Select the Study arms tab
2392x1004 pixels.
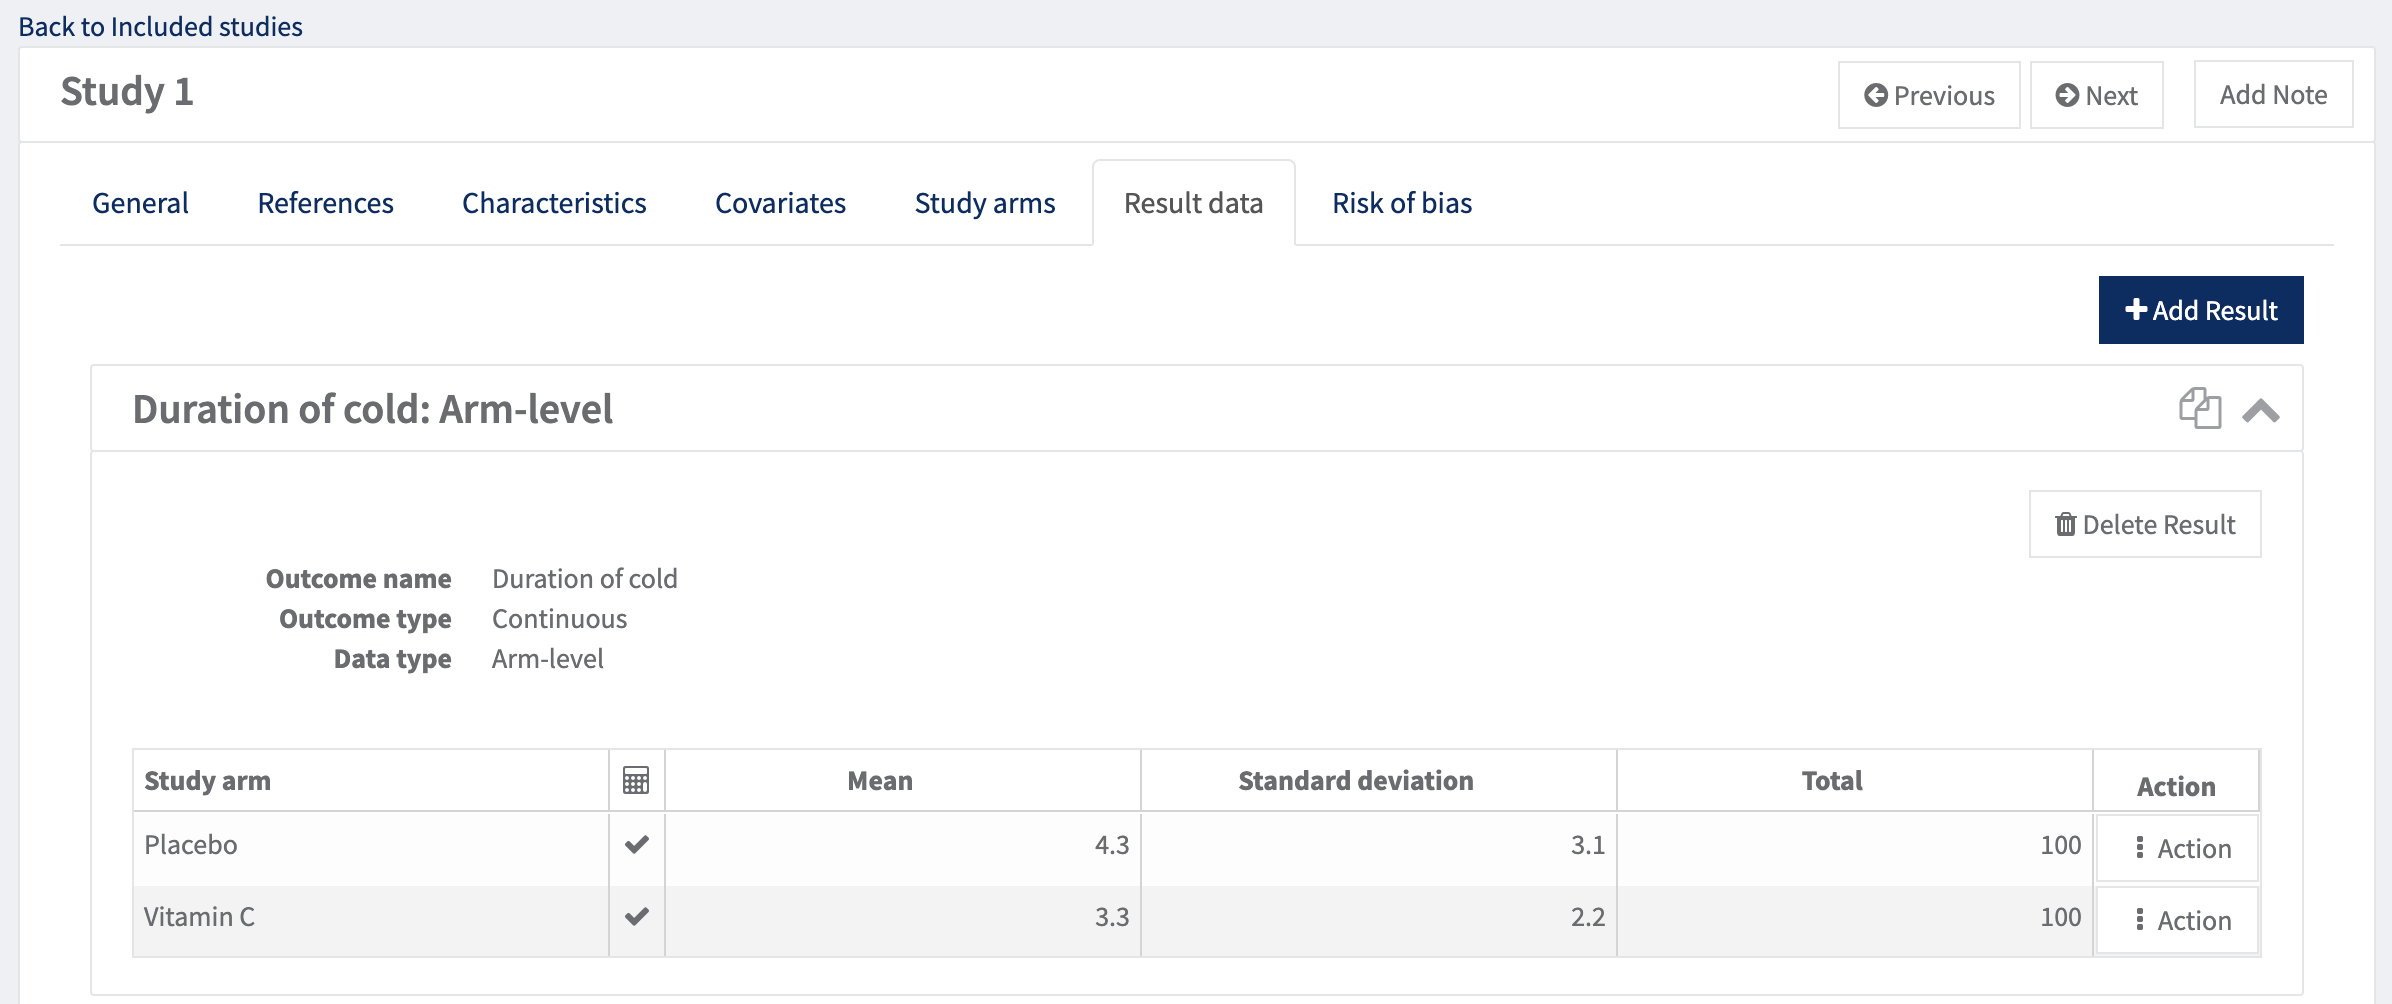click(985, 204)
